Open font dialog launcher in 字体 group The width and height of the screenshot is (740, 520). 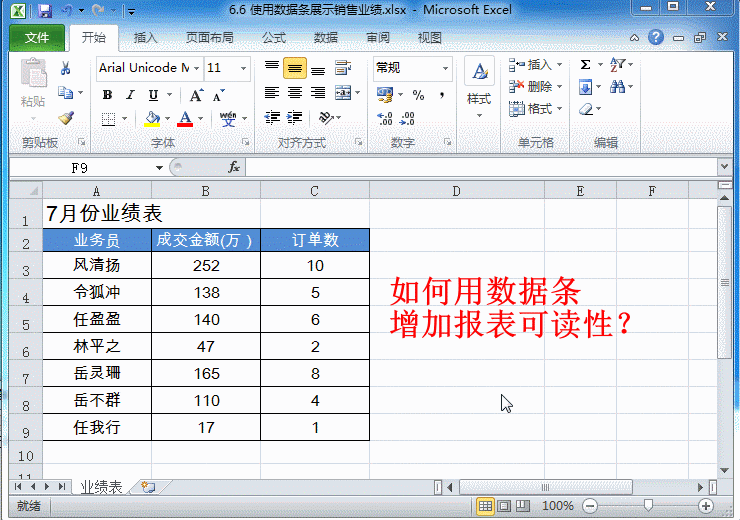pyautogui.click(x=245, y=142)
